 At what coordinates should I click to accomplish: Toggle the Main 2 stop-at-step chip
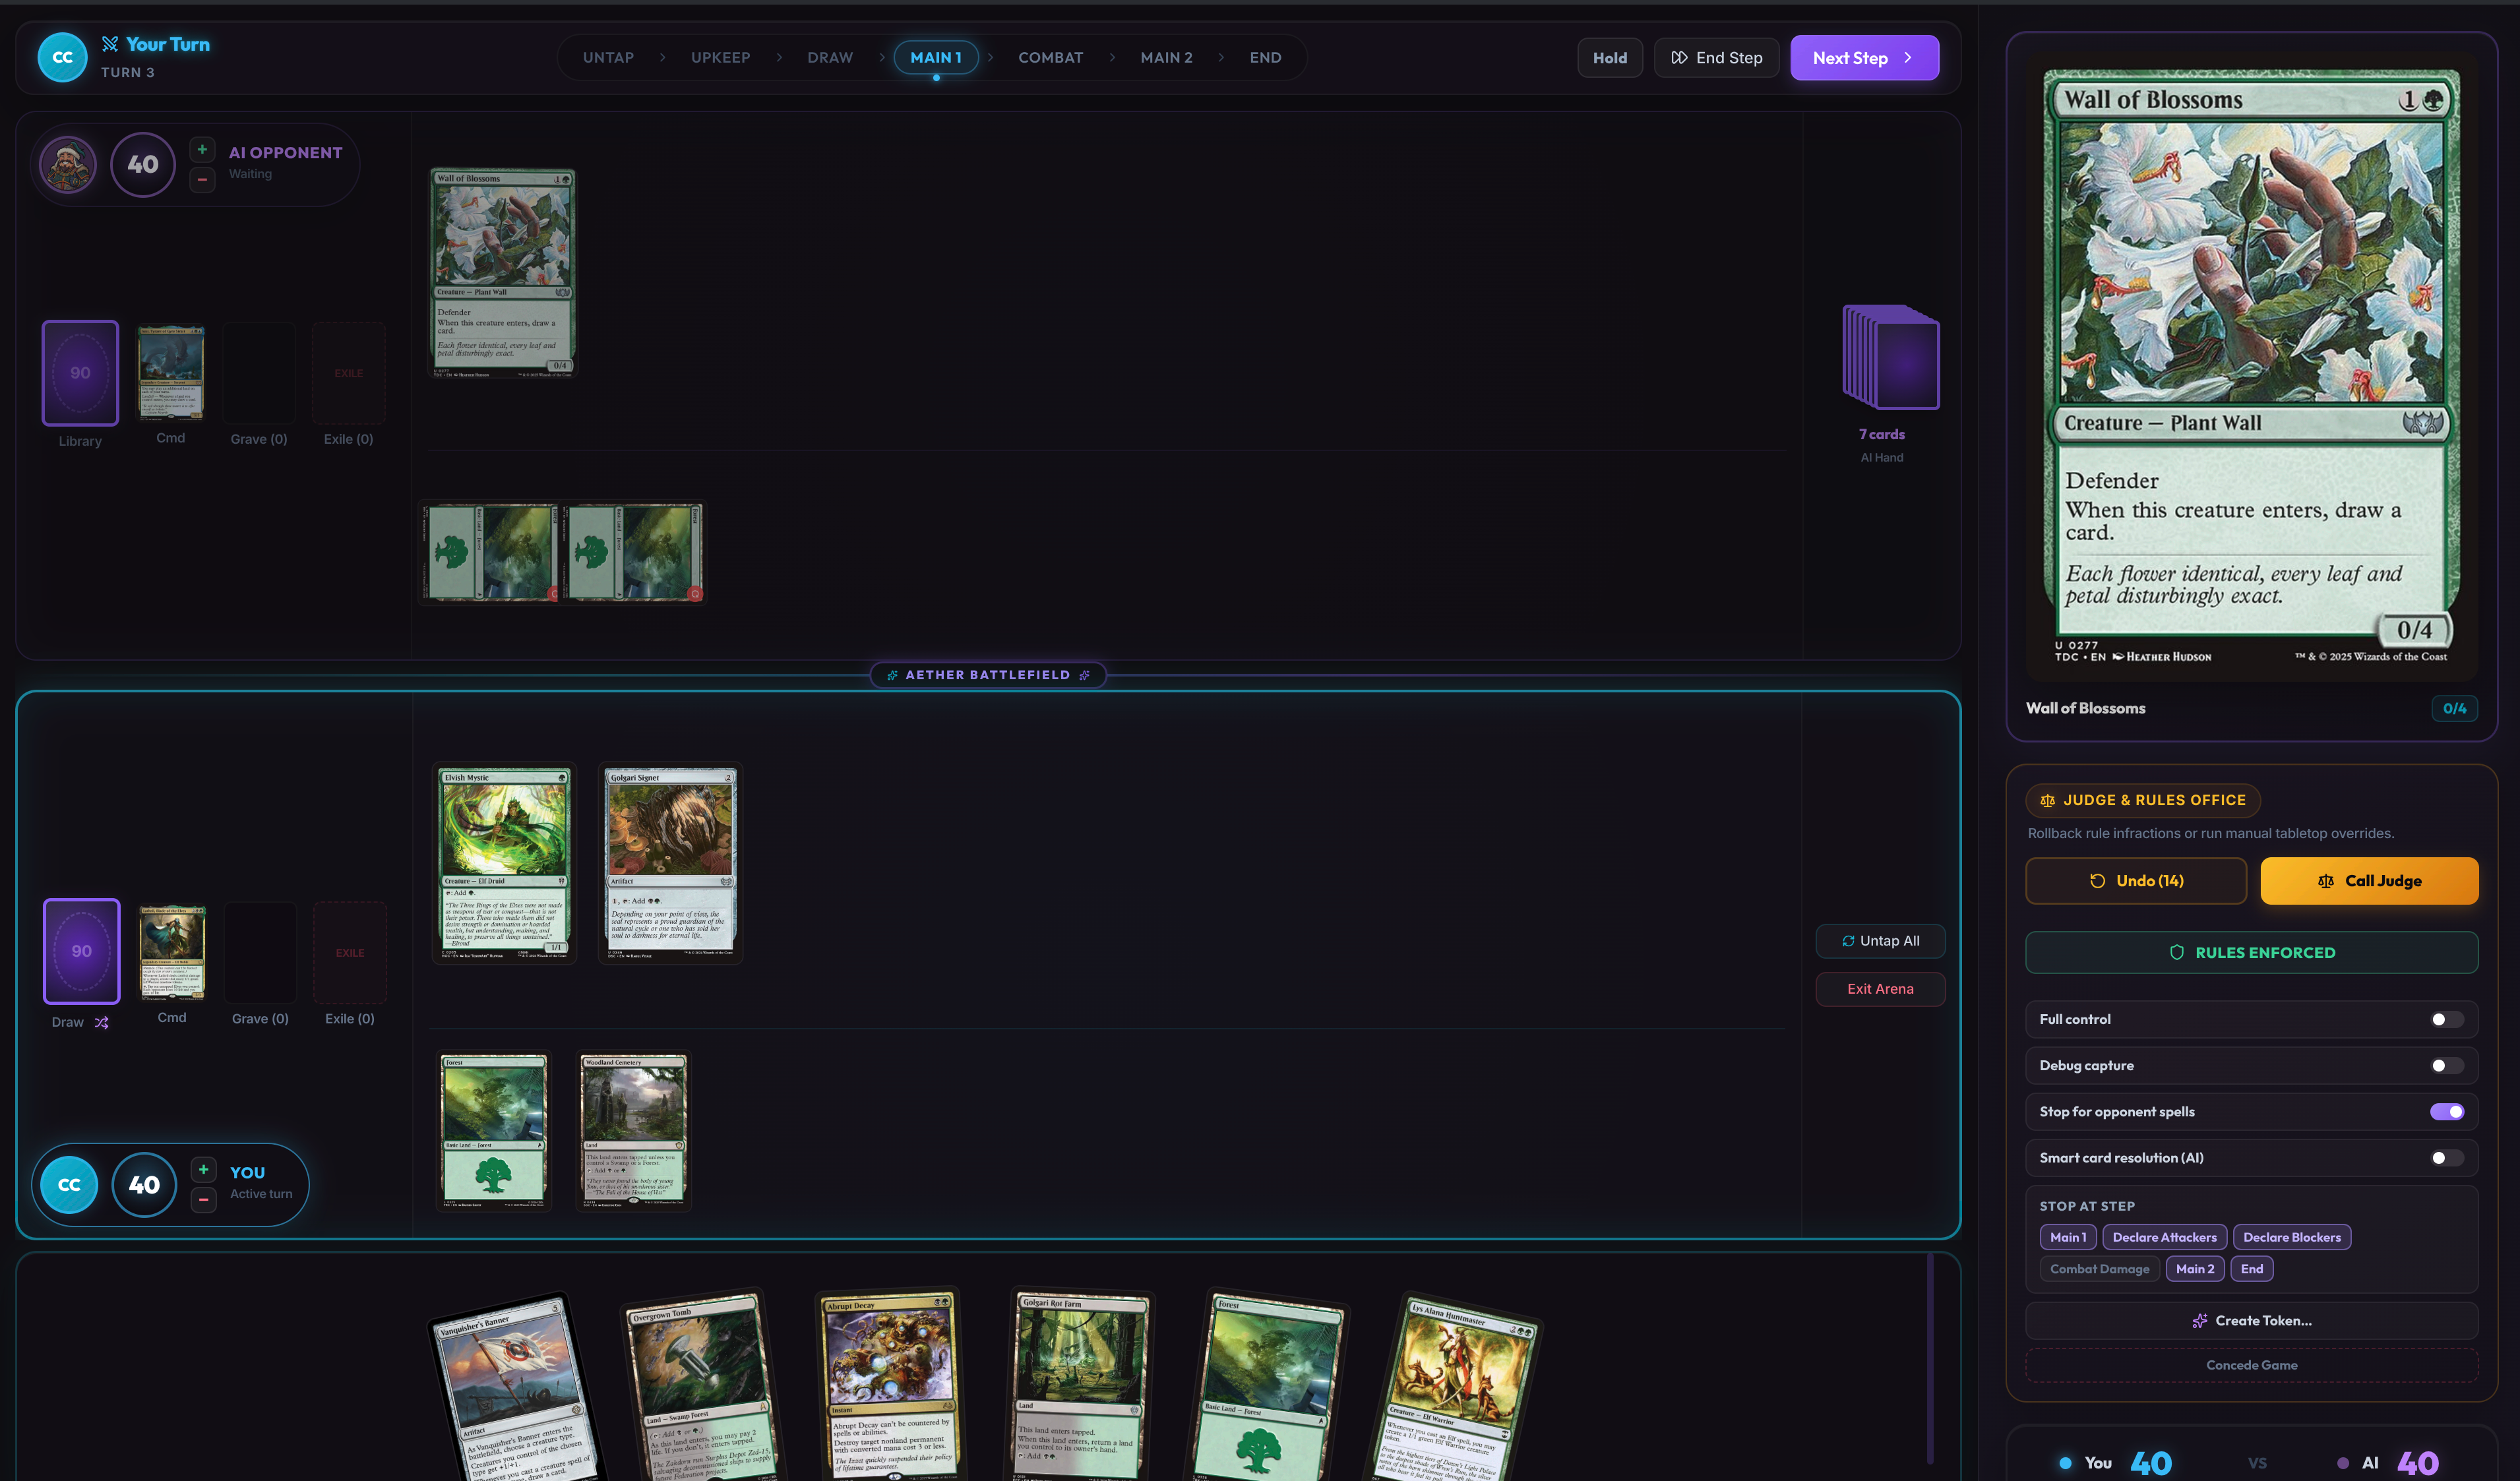[x=2195, y=1269]
